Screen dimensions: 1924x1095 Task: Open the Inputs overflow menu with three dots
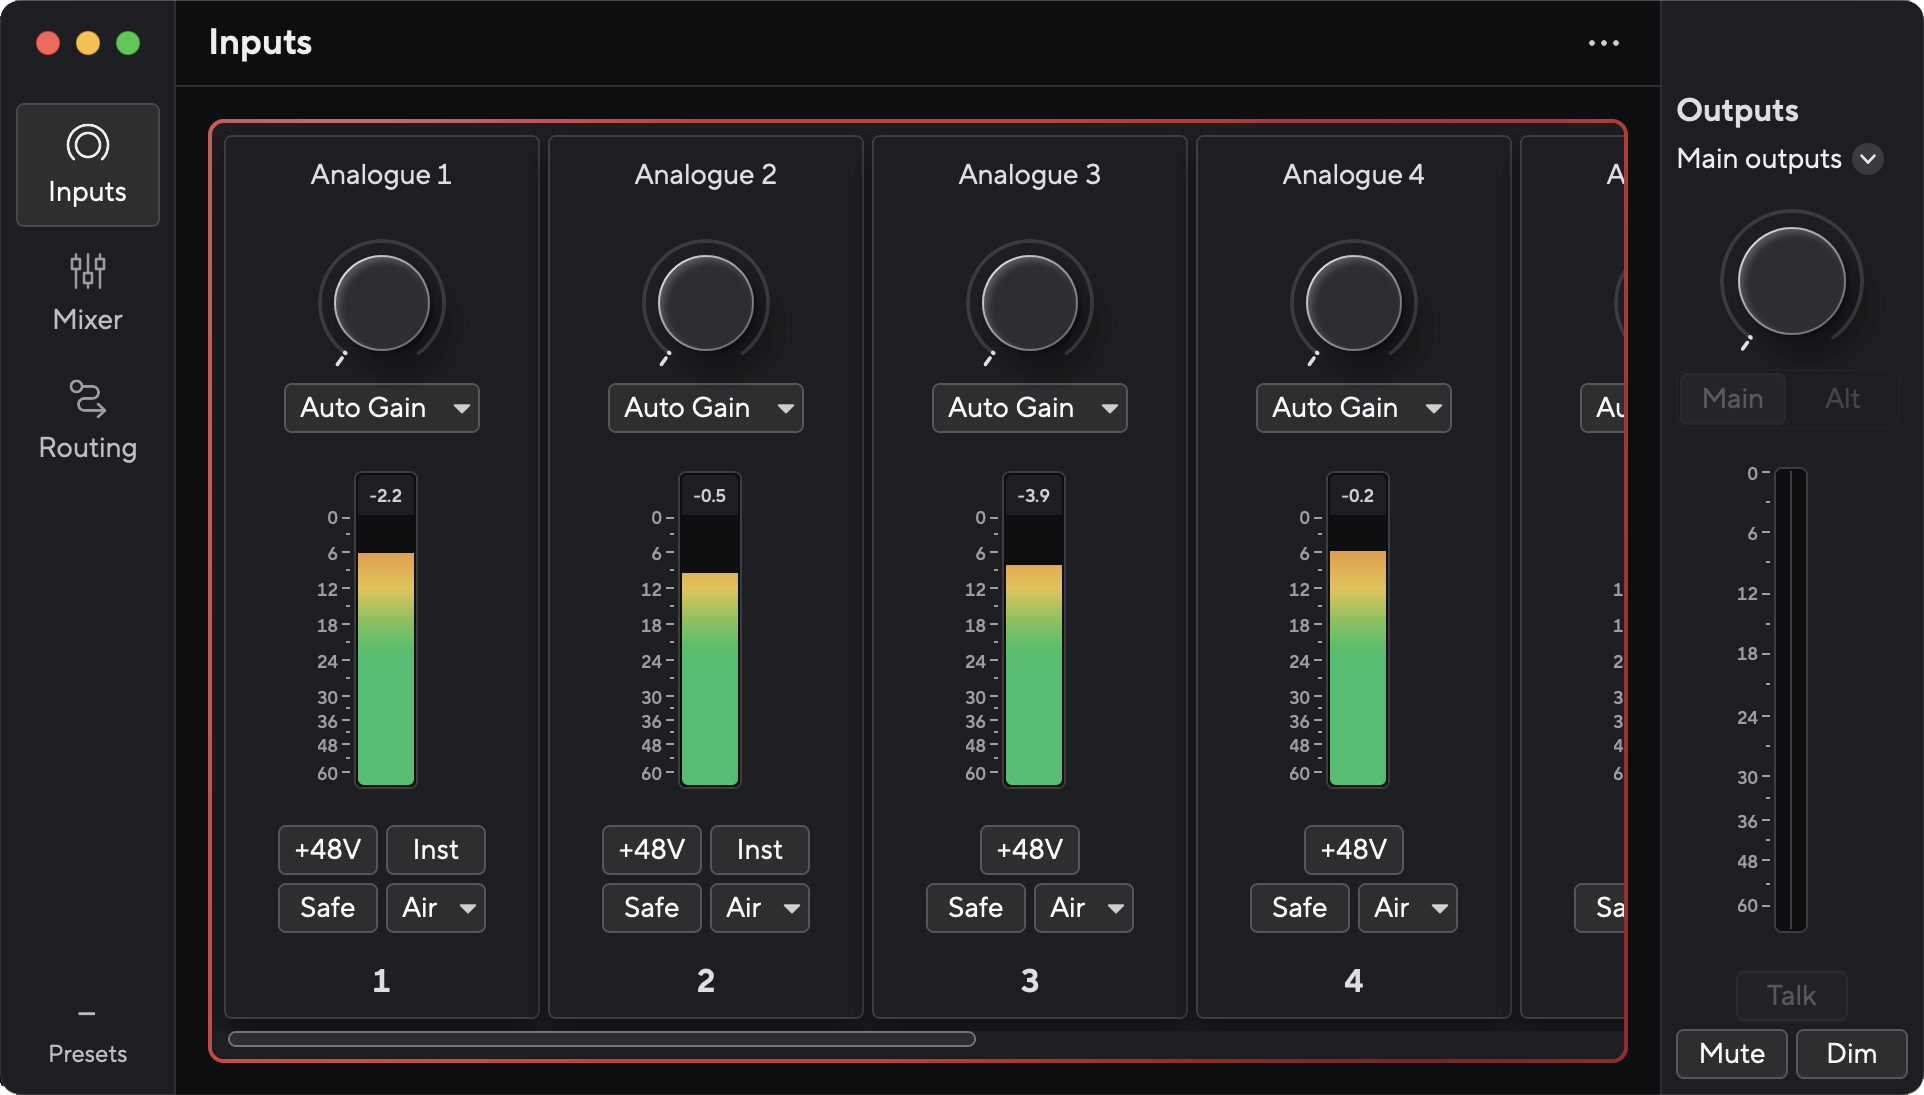pos(1602,42)
